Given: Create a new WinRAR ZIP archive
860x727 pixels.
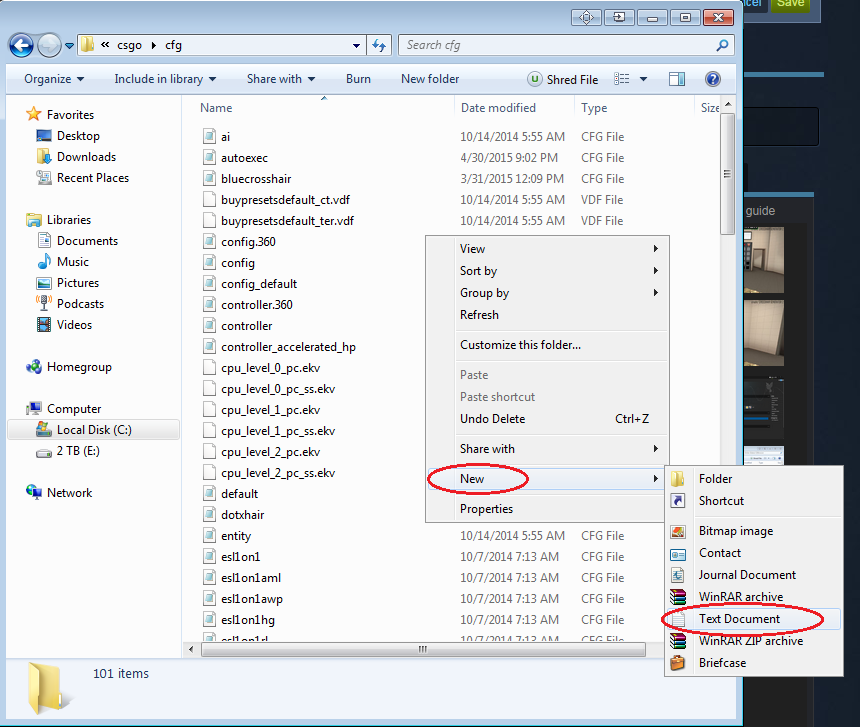Looking at the screenshot, I should point(754,641).
